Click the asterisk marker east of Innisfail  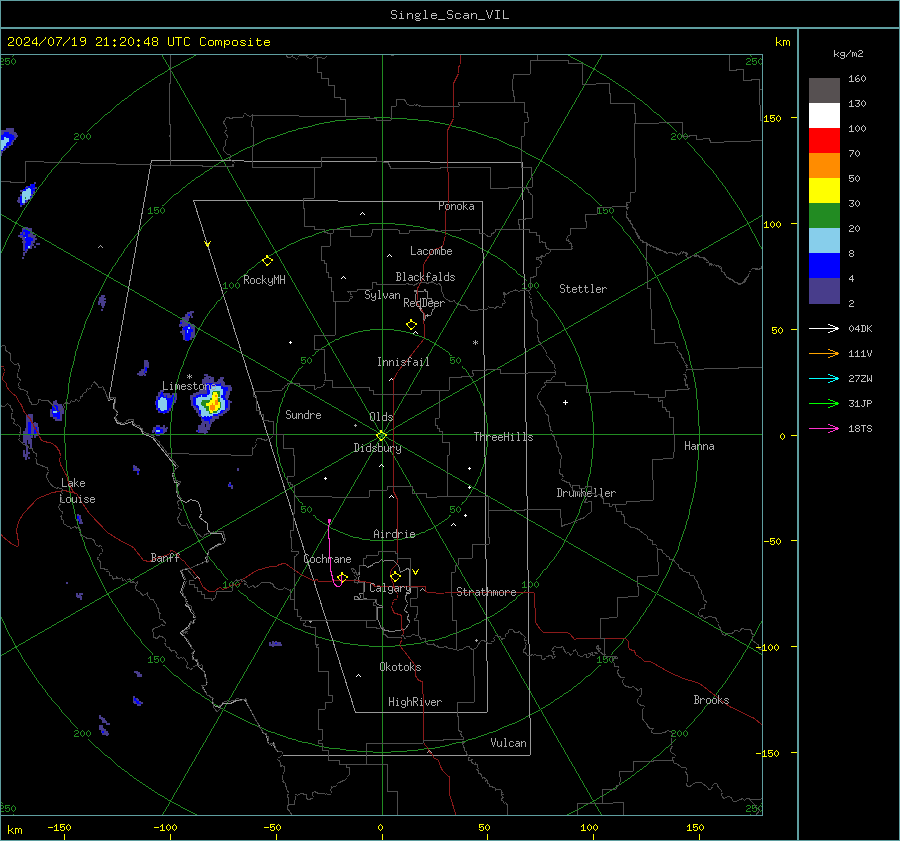[x=475, y=343]
